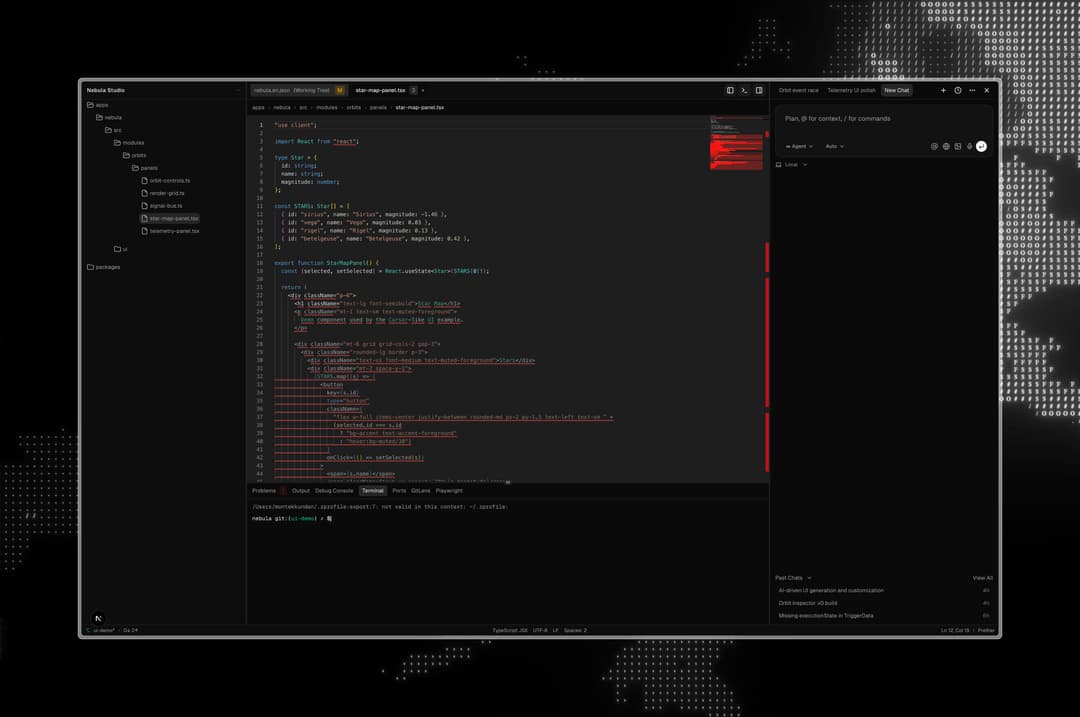The height and width of the screenshot is (717, 1080).
Task: Open the Auto model selector dropdown
Action: pos(836,146)
